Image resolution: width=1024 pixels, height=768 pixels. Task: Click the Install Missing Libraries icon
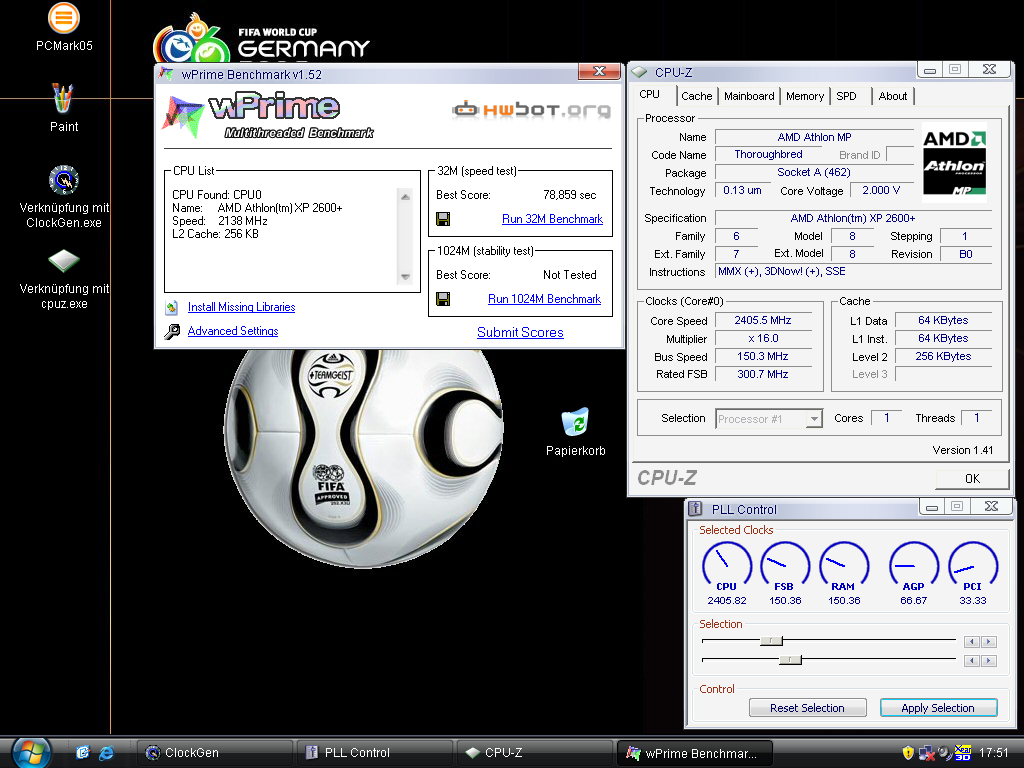pyautogui.click(x=172, y=307)
